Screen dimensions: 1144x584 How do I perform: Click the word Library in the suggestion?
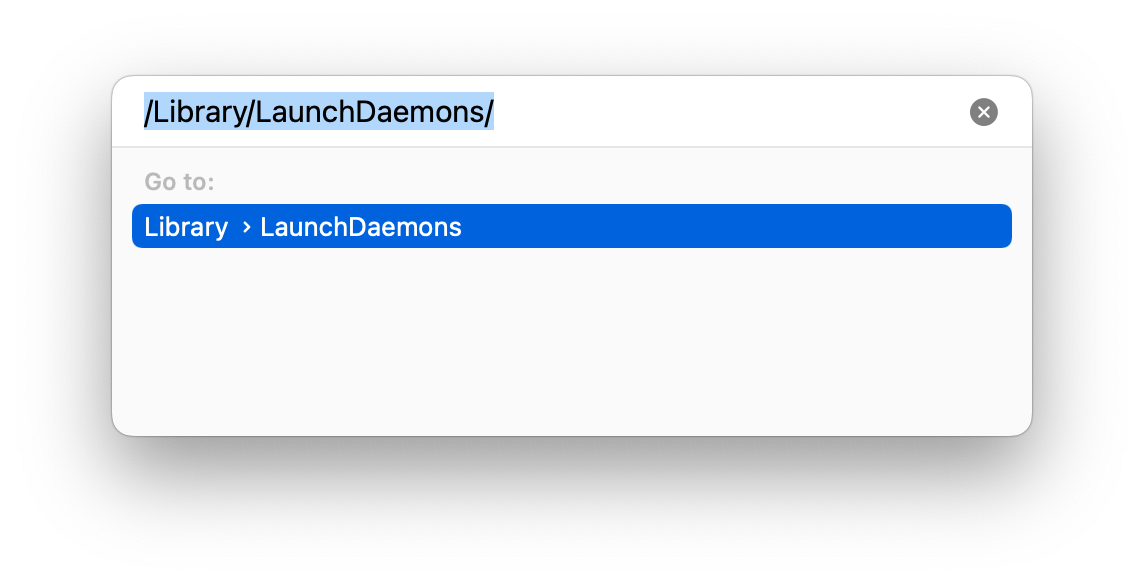(186, 227)
